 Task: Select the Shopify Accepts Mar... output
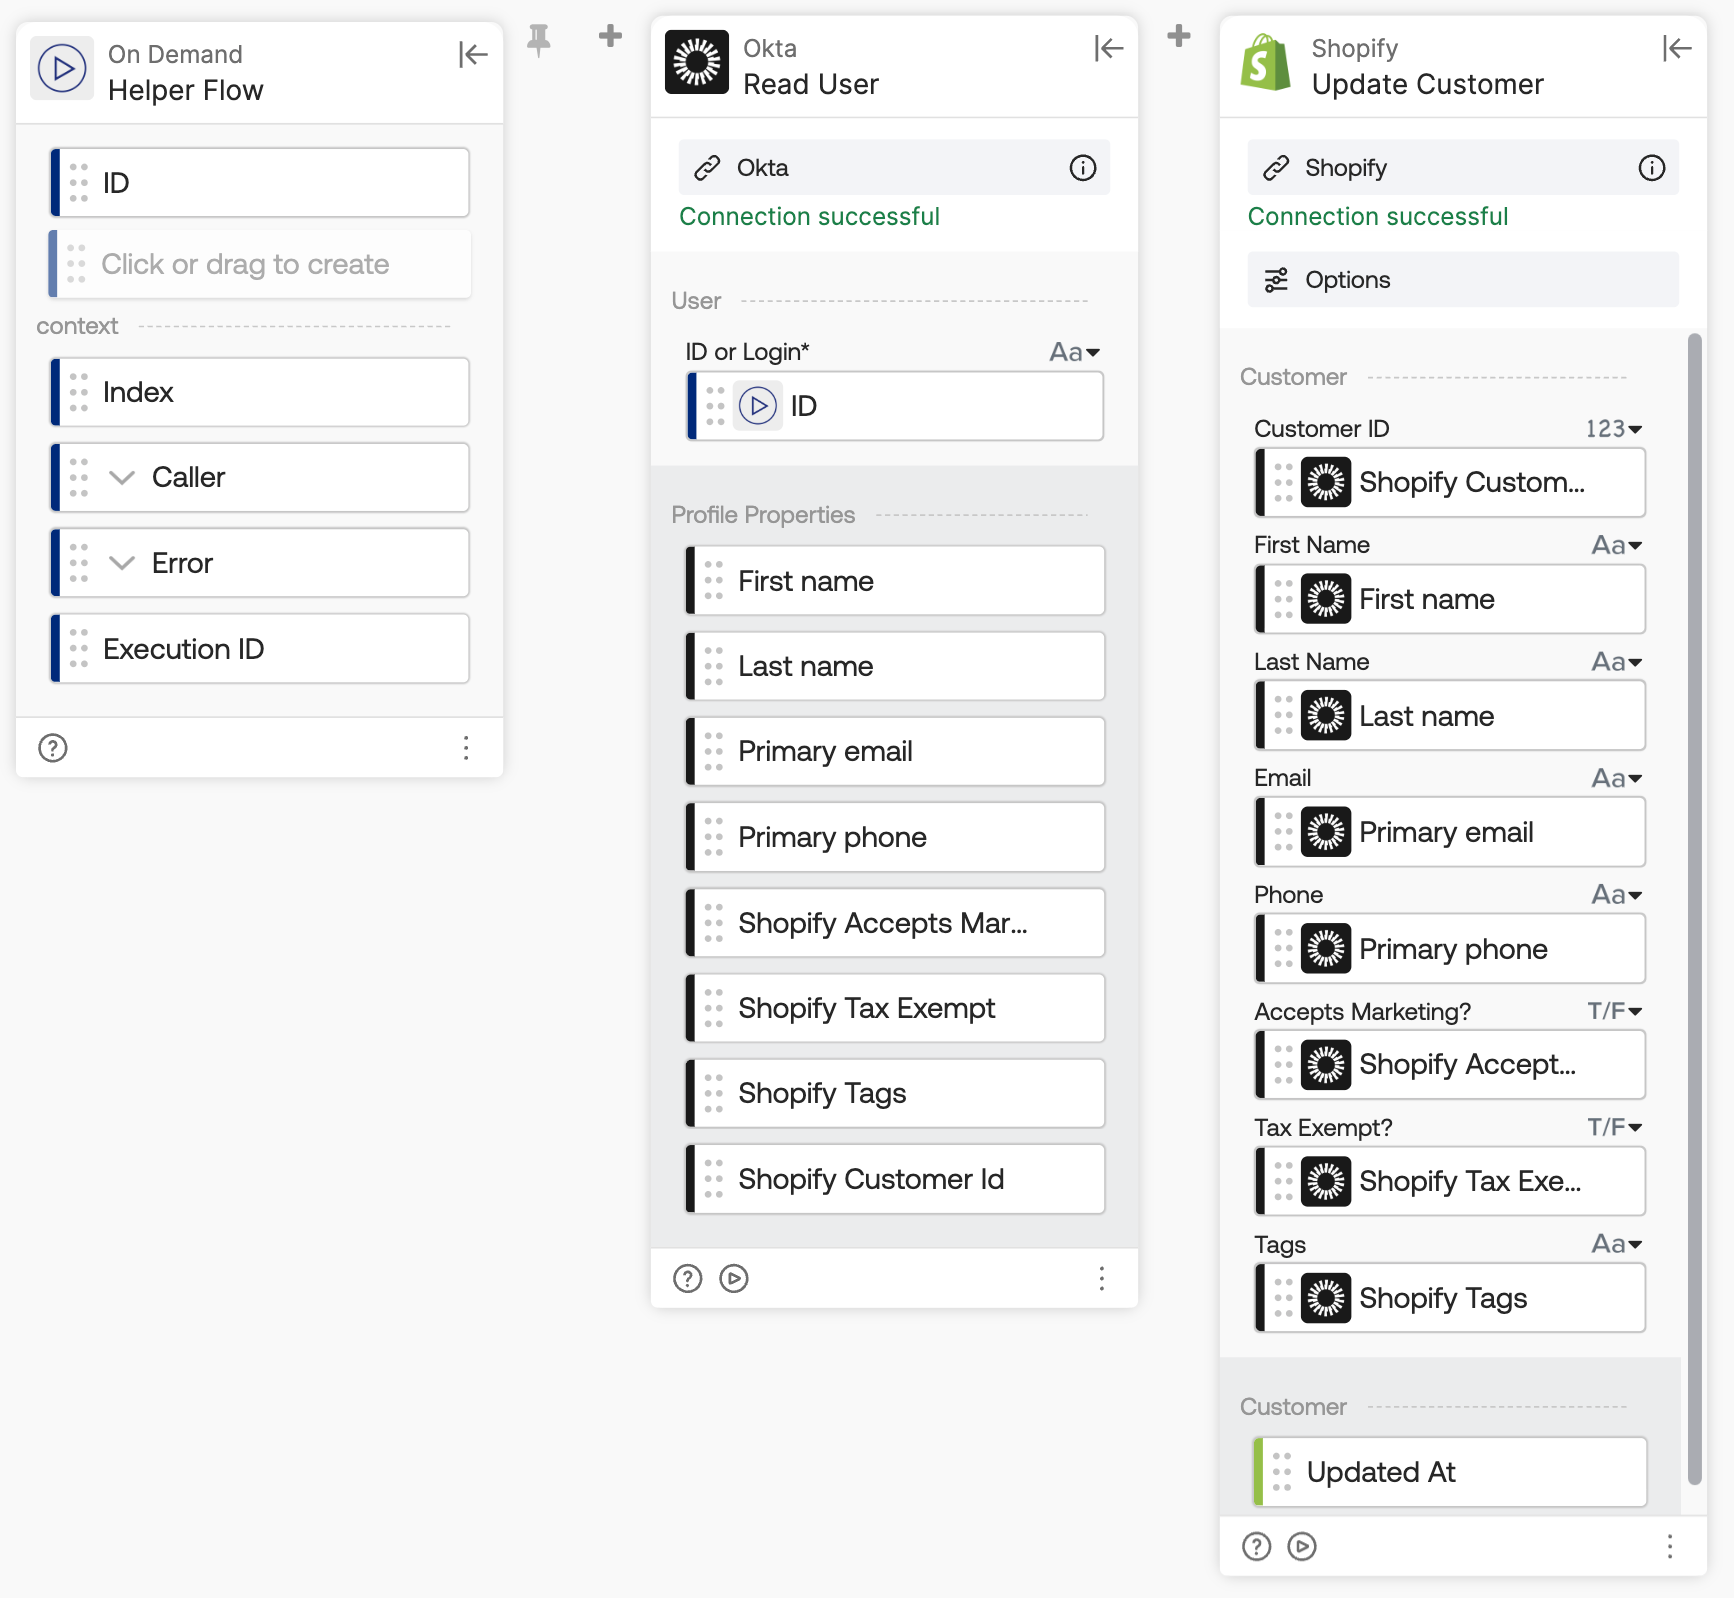coord(895,923)
